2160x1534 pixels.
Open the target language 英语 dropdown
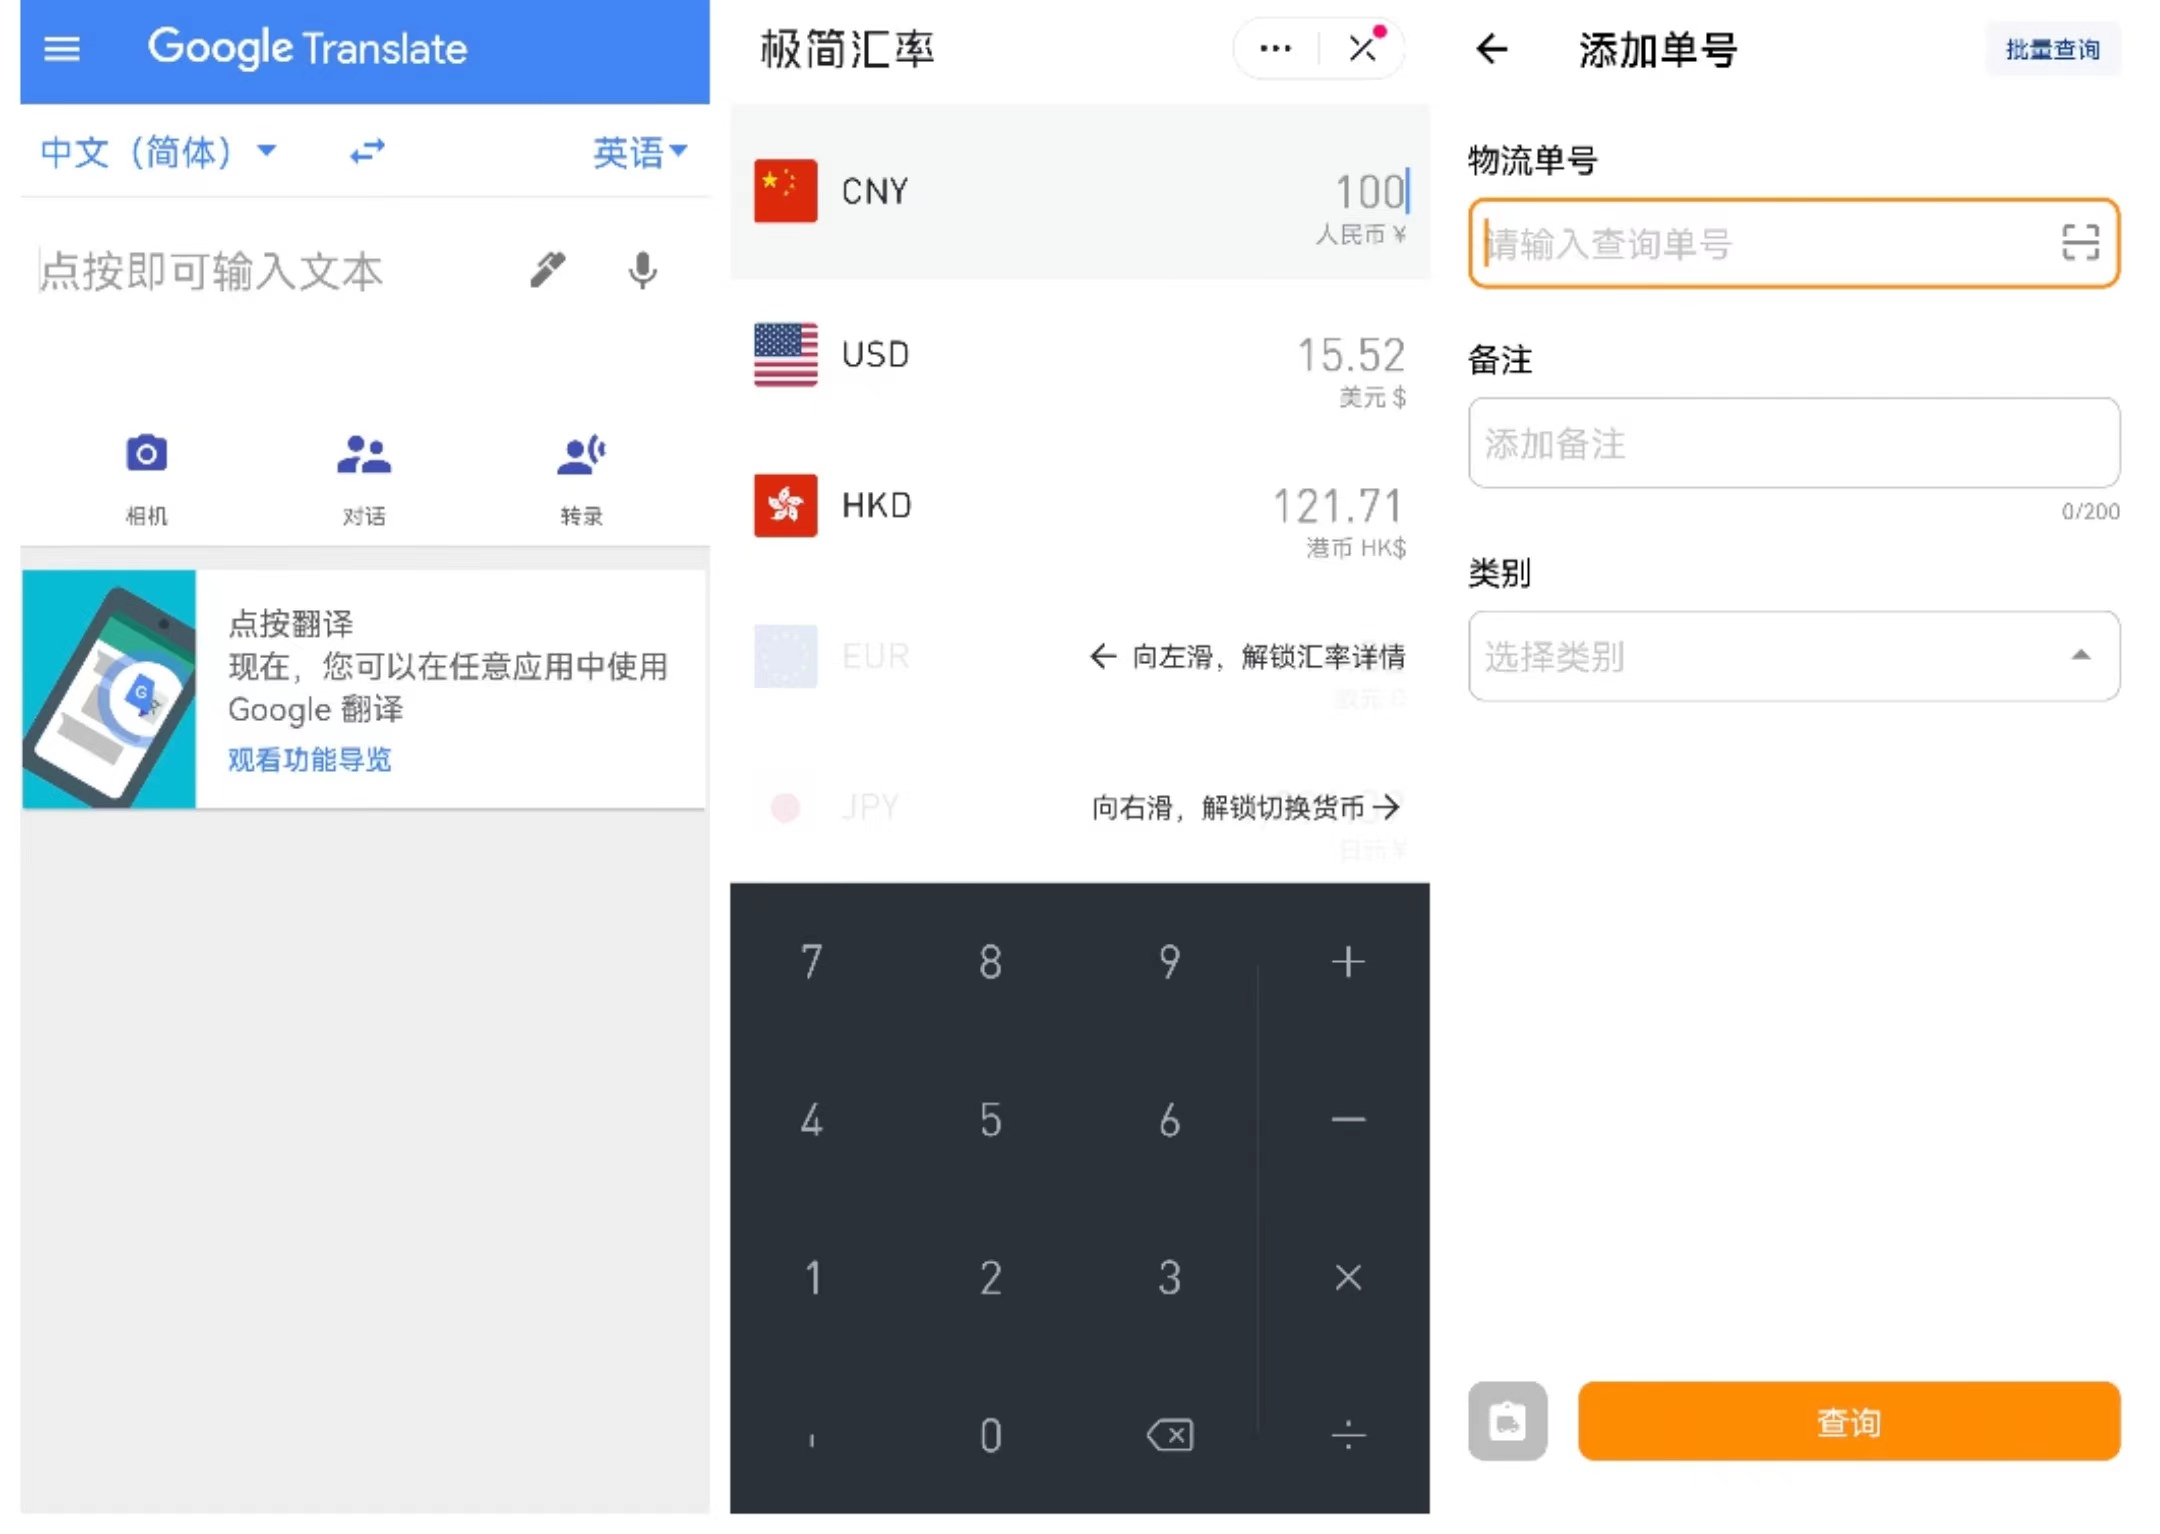pos(639,152)
